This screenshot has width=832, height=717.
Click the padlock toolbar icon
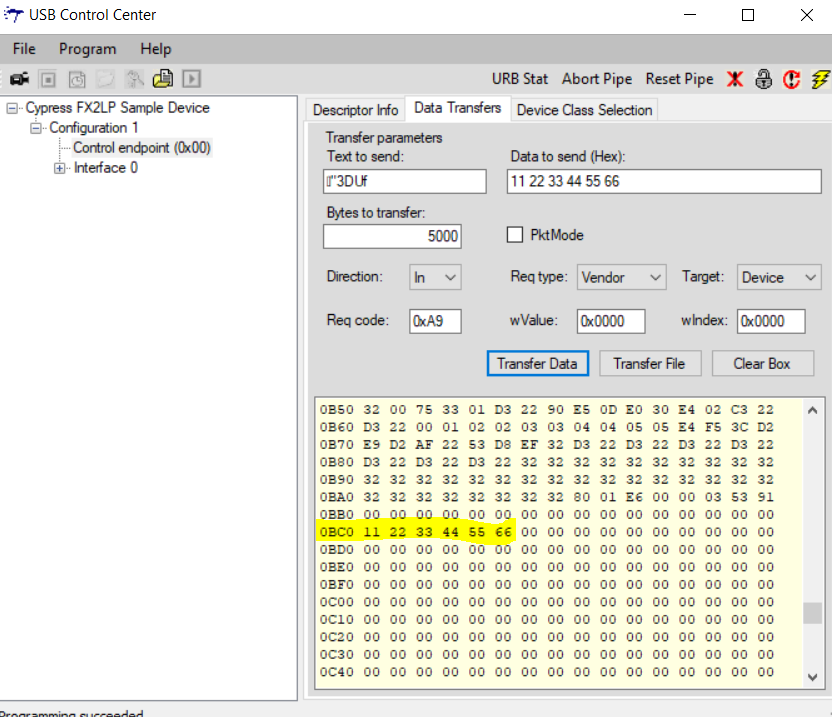(764, 79)
